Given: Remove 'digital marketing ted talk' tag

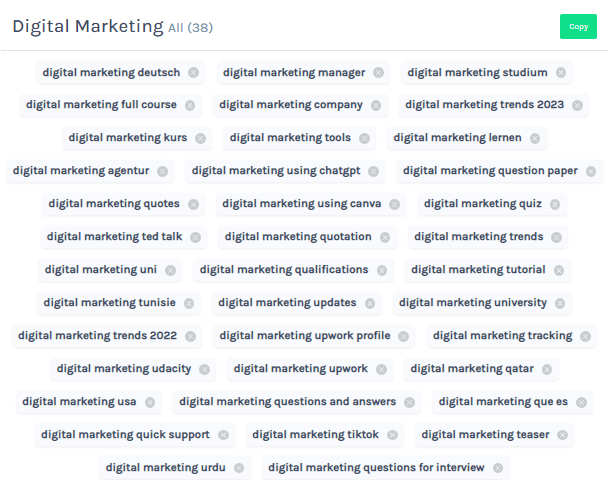Looking at the screenshot, I should coord(196,237).
